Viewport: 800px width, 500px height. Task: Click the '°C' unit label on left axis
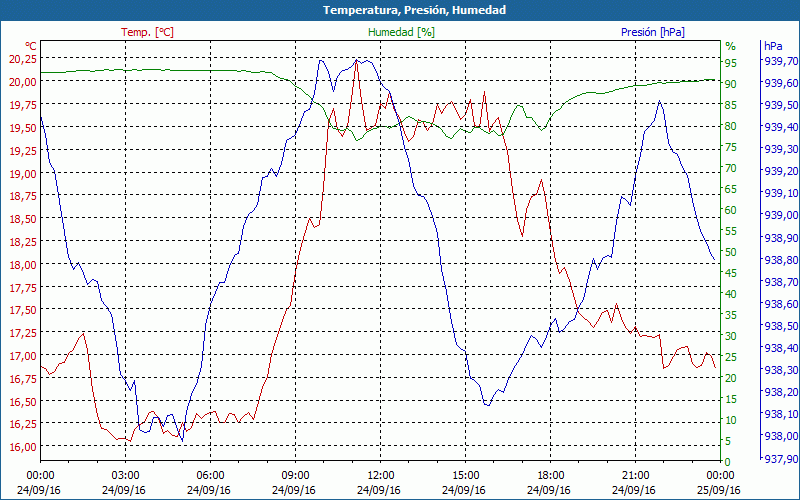tap(31, 46)
